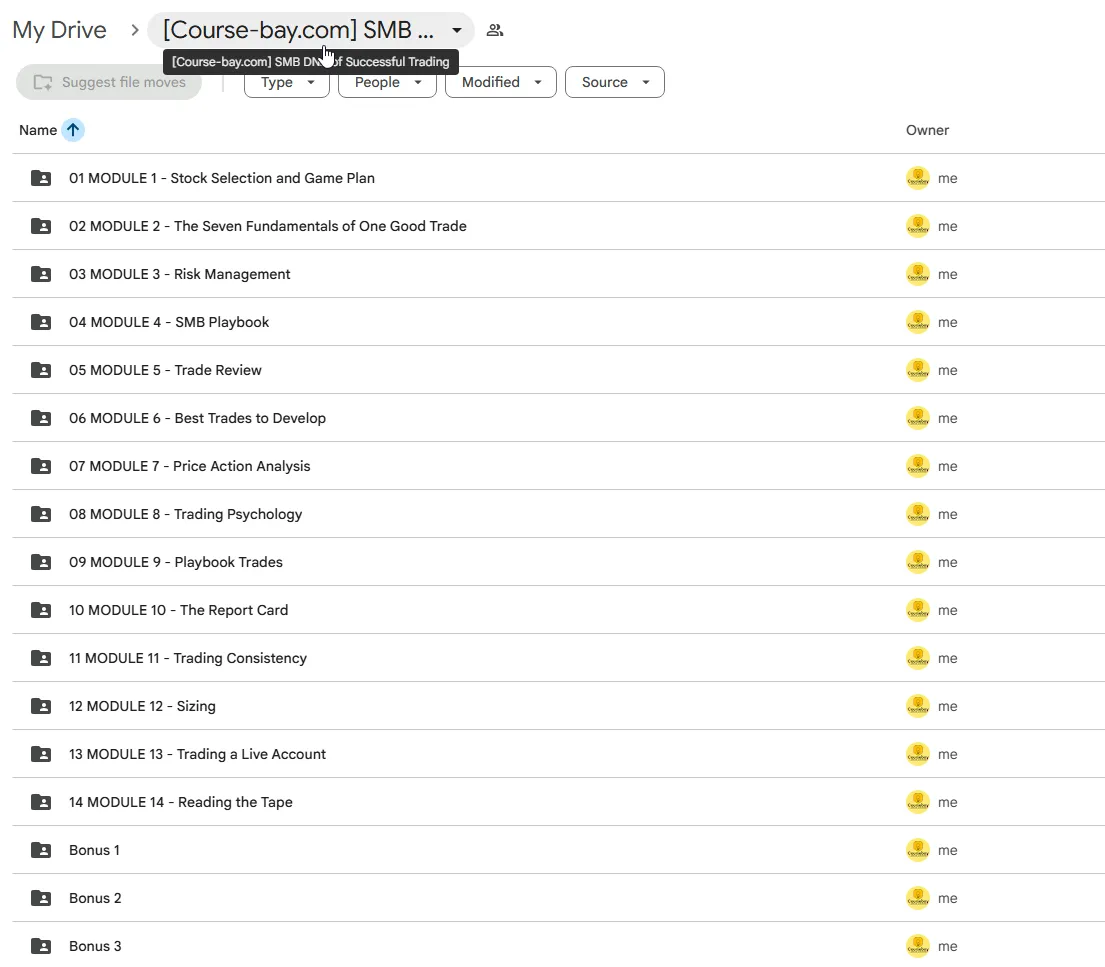Select 12 MODULE 12 - Sizing folder
This screenshot has height=967, width=1105.
[x=142, y=706]
